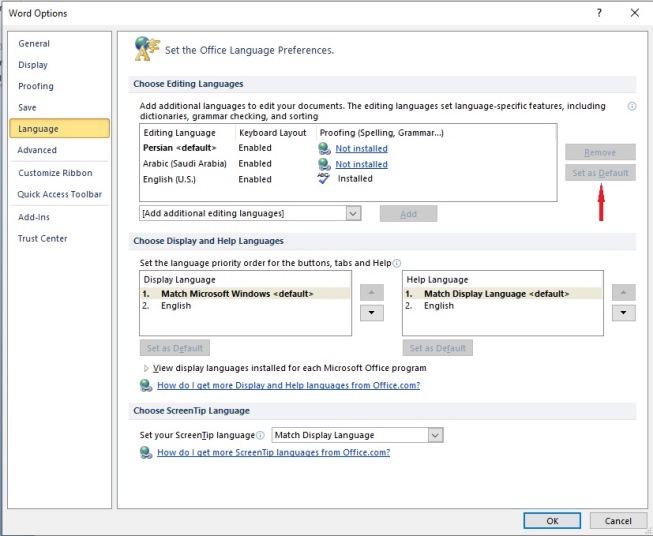The width and height of the screenshot is (653, 536).
Task: Switch to the Advanced options page
Action: tap(37, 150)
